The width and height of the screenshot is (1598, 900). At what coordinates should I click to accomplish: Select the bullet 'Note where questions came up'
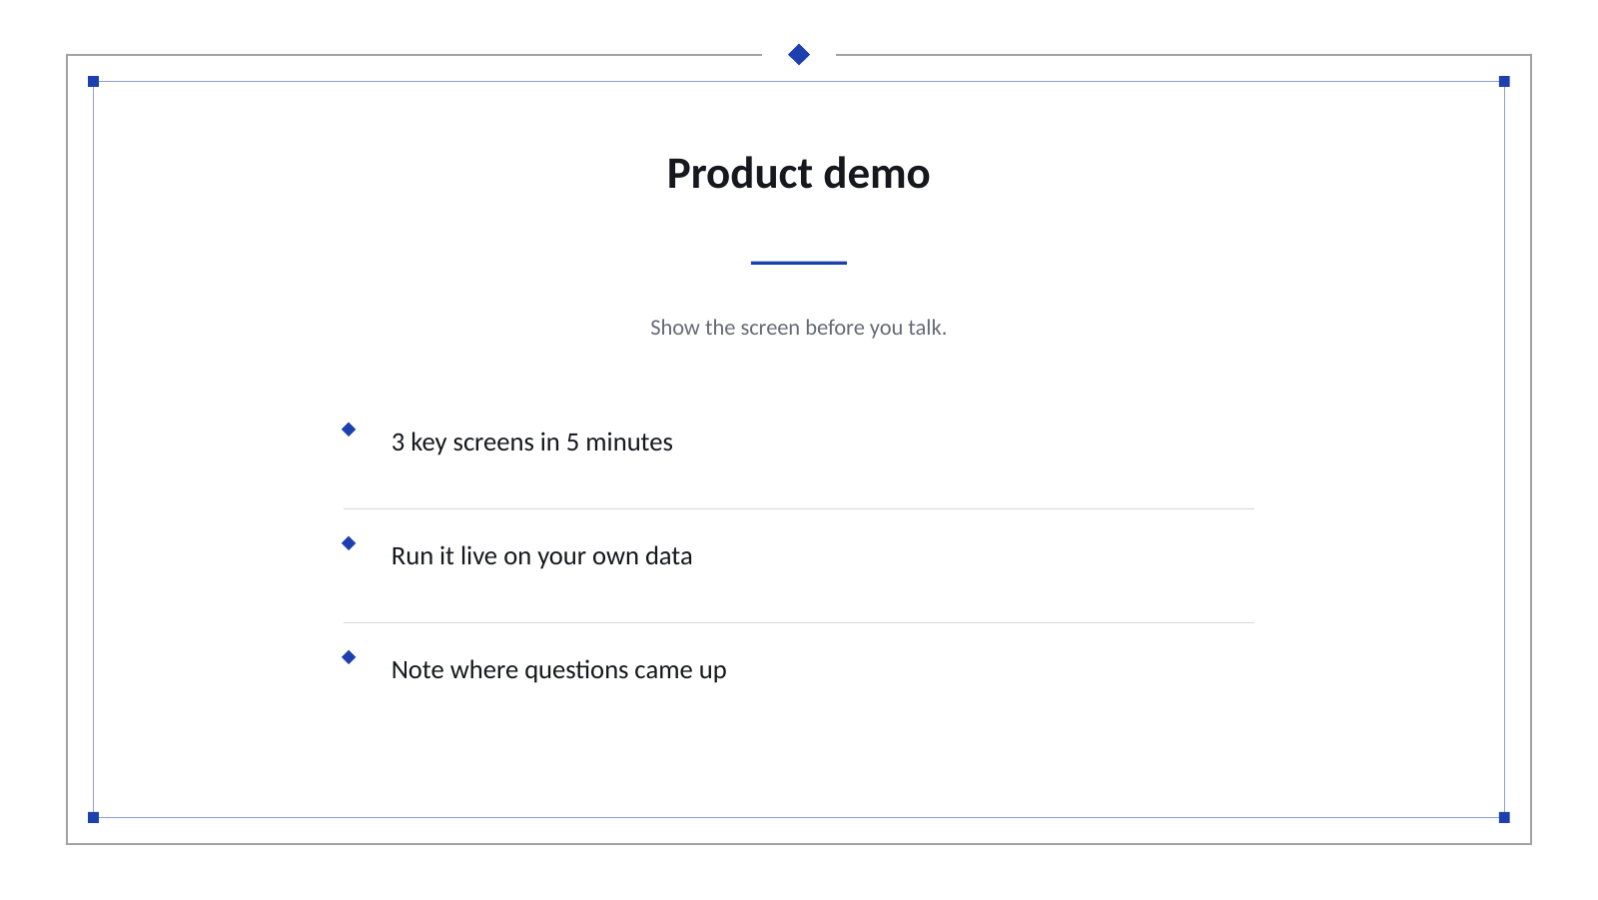coord(558,670)
